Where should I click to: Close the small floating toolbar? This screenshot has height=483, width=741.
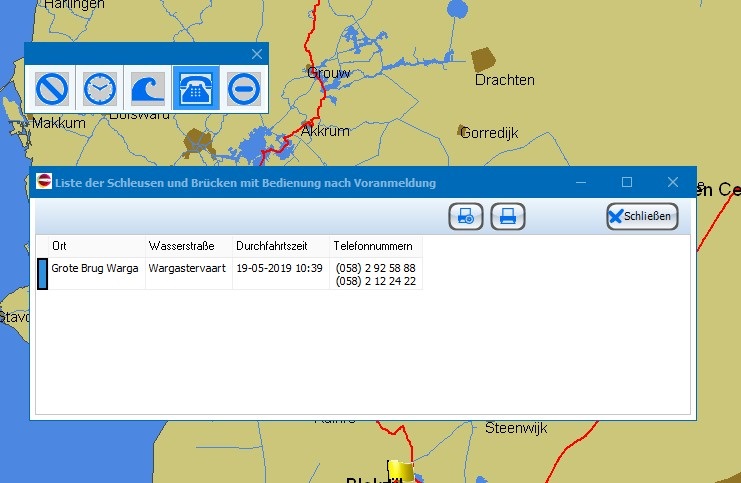tap(257, 54)
